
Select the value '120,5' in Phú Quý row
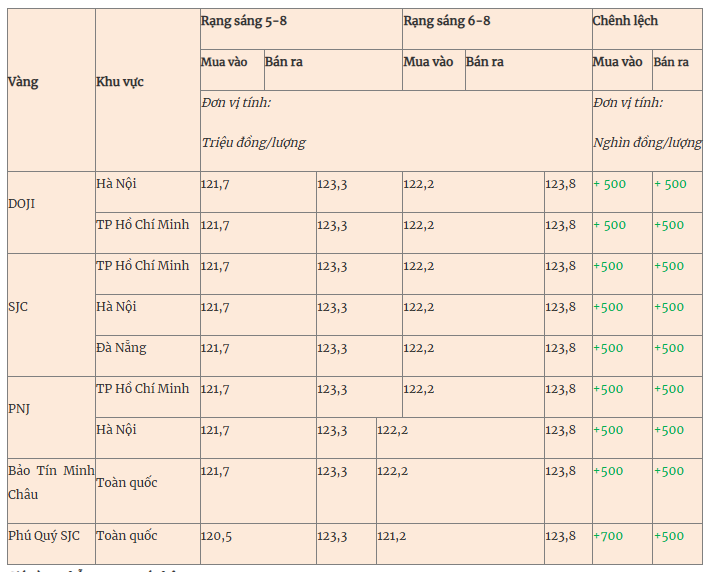216,537
